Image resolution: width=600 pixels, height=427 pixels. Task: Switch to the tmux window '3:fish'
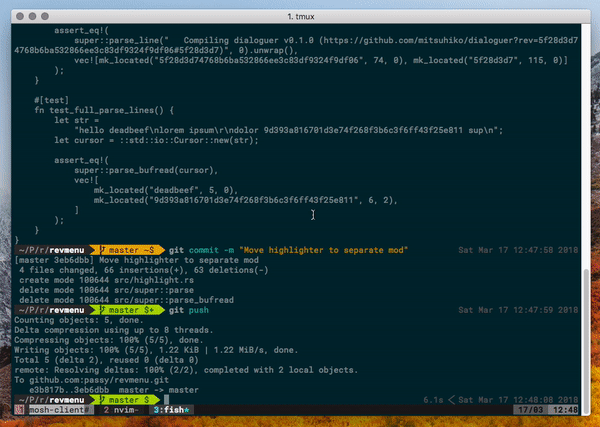pos(171,410)
